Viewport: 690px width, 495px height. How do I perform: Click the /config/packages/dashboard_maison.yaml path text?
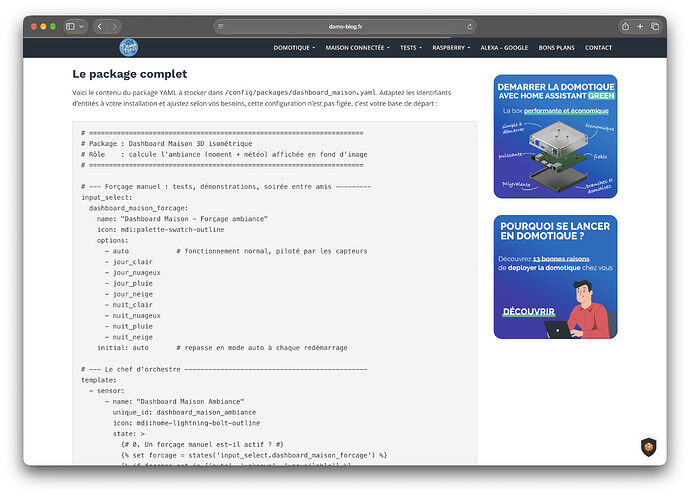301,92
